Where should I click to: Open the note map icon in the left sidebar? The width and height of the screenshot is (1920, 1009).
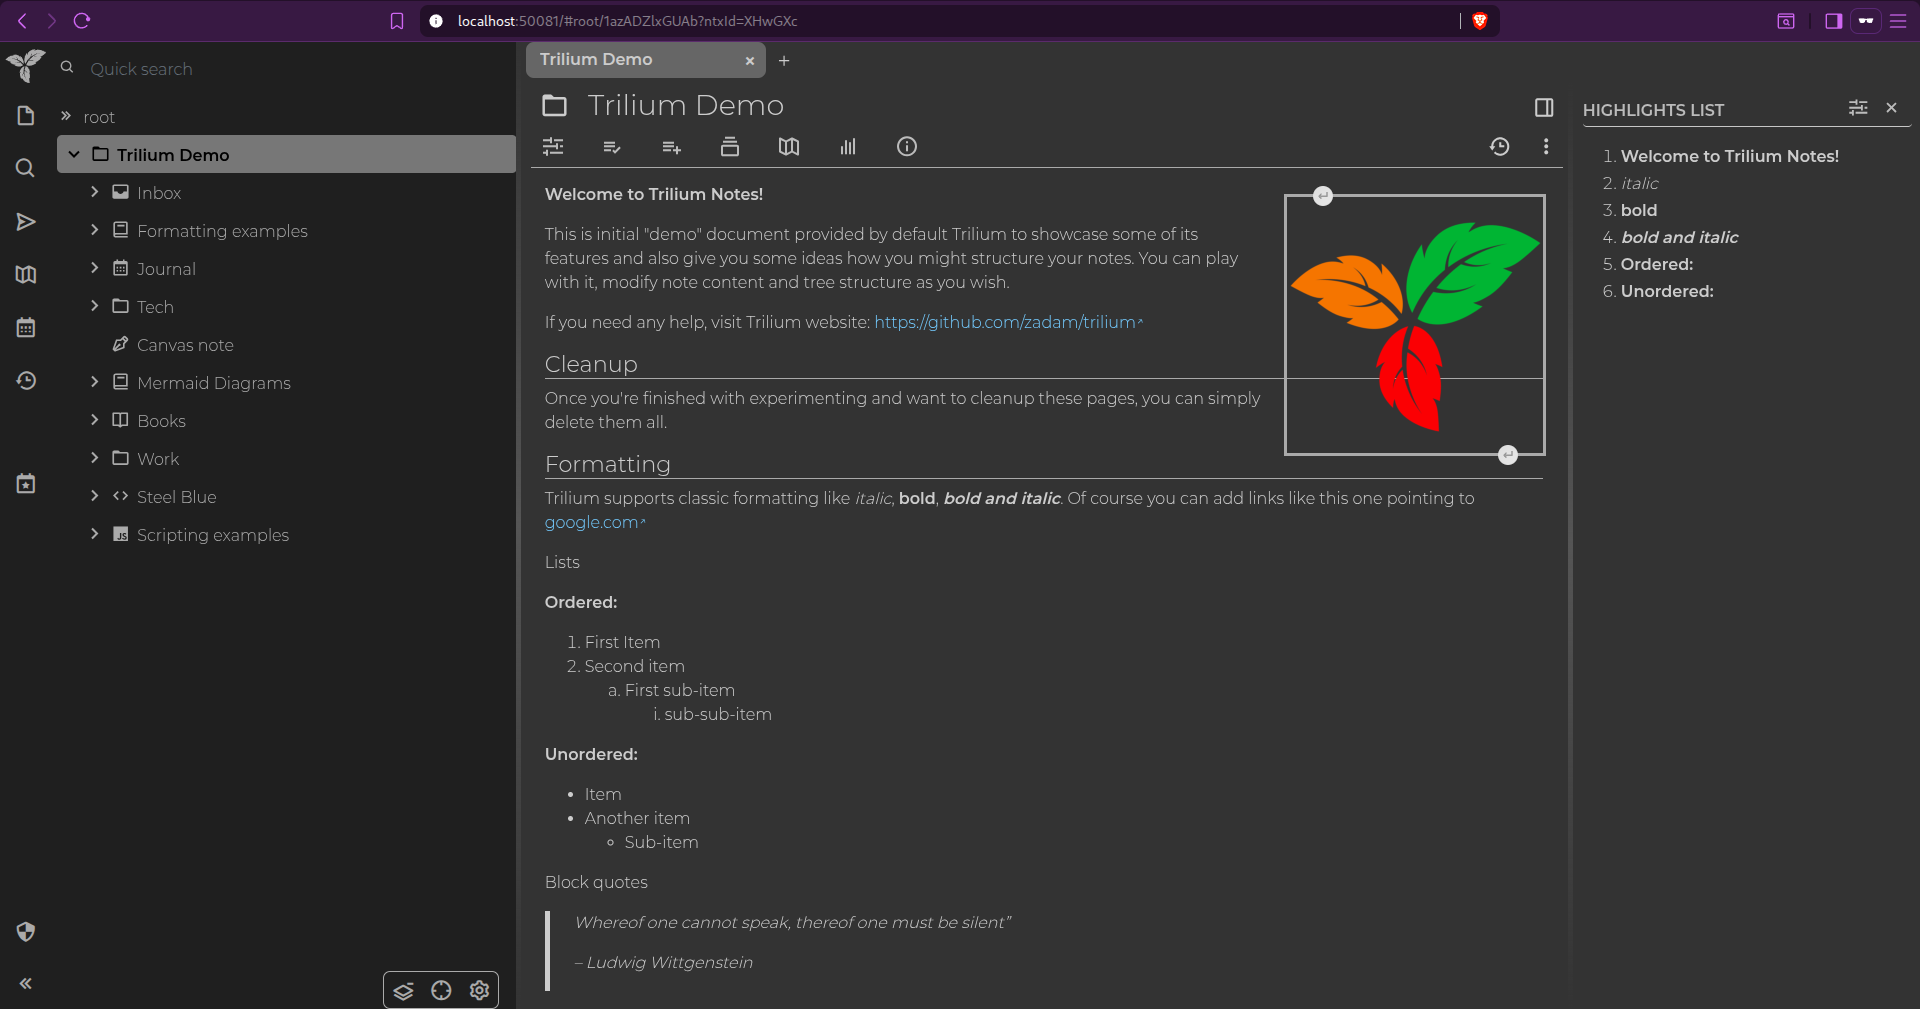26,274
